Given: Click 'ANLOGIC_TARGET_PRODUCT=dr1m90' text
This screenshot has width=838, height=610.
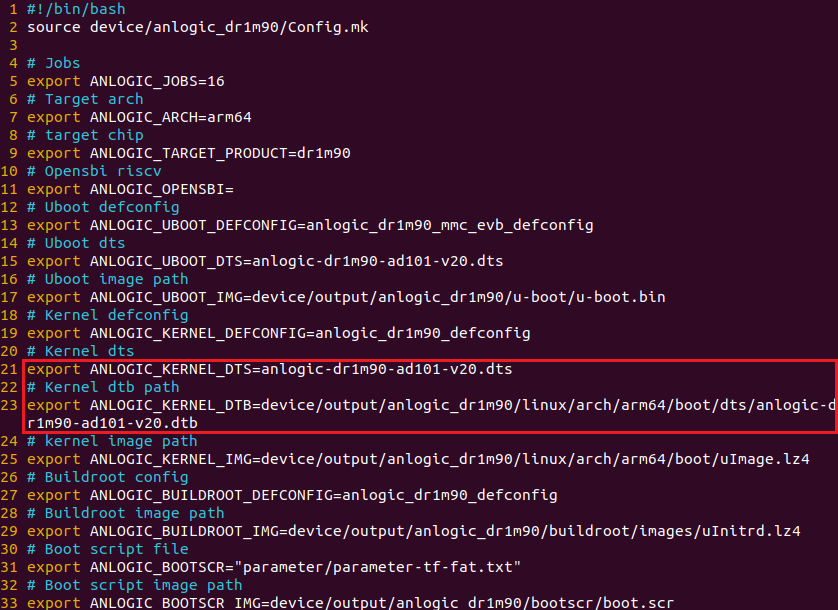Looking at the screenshot, I should (x=220, y=153).
